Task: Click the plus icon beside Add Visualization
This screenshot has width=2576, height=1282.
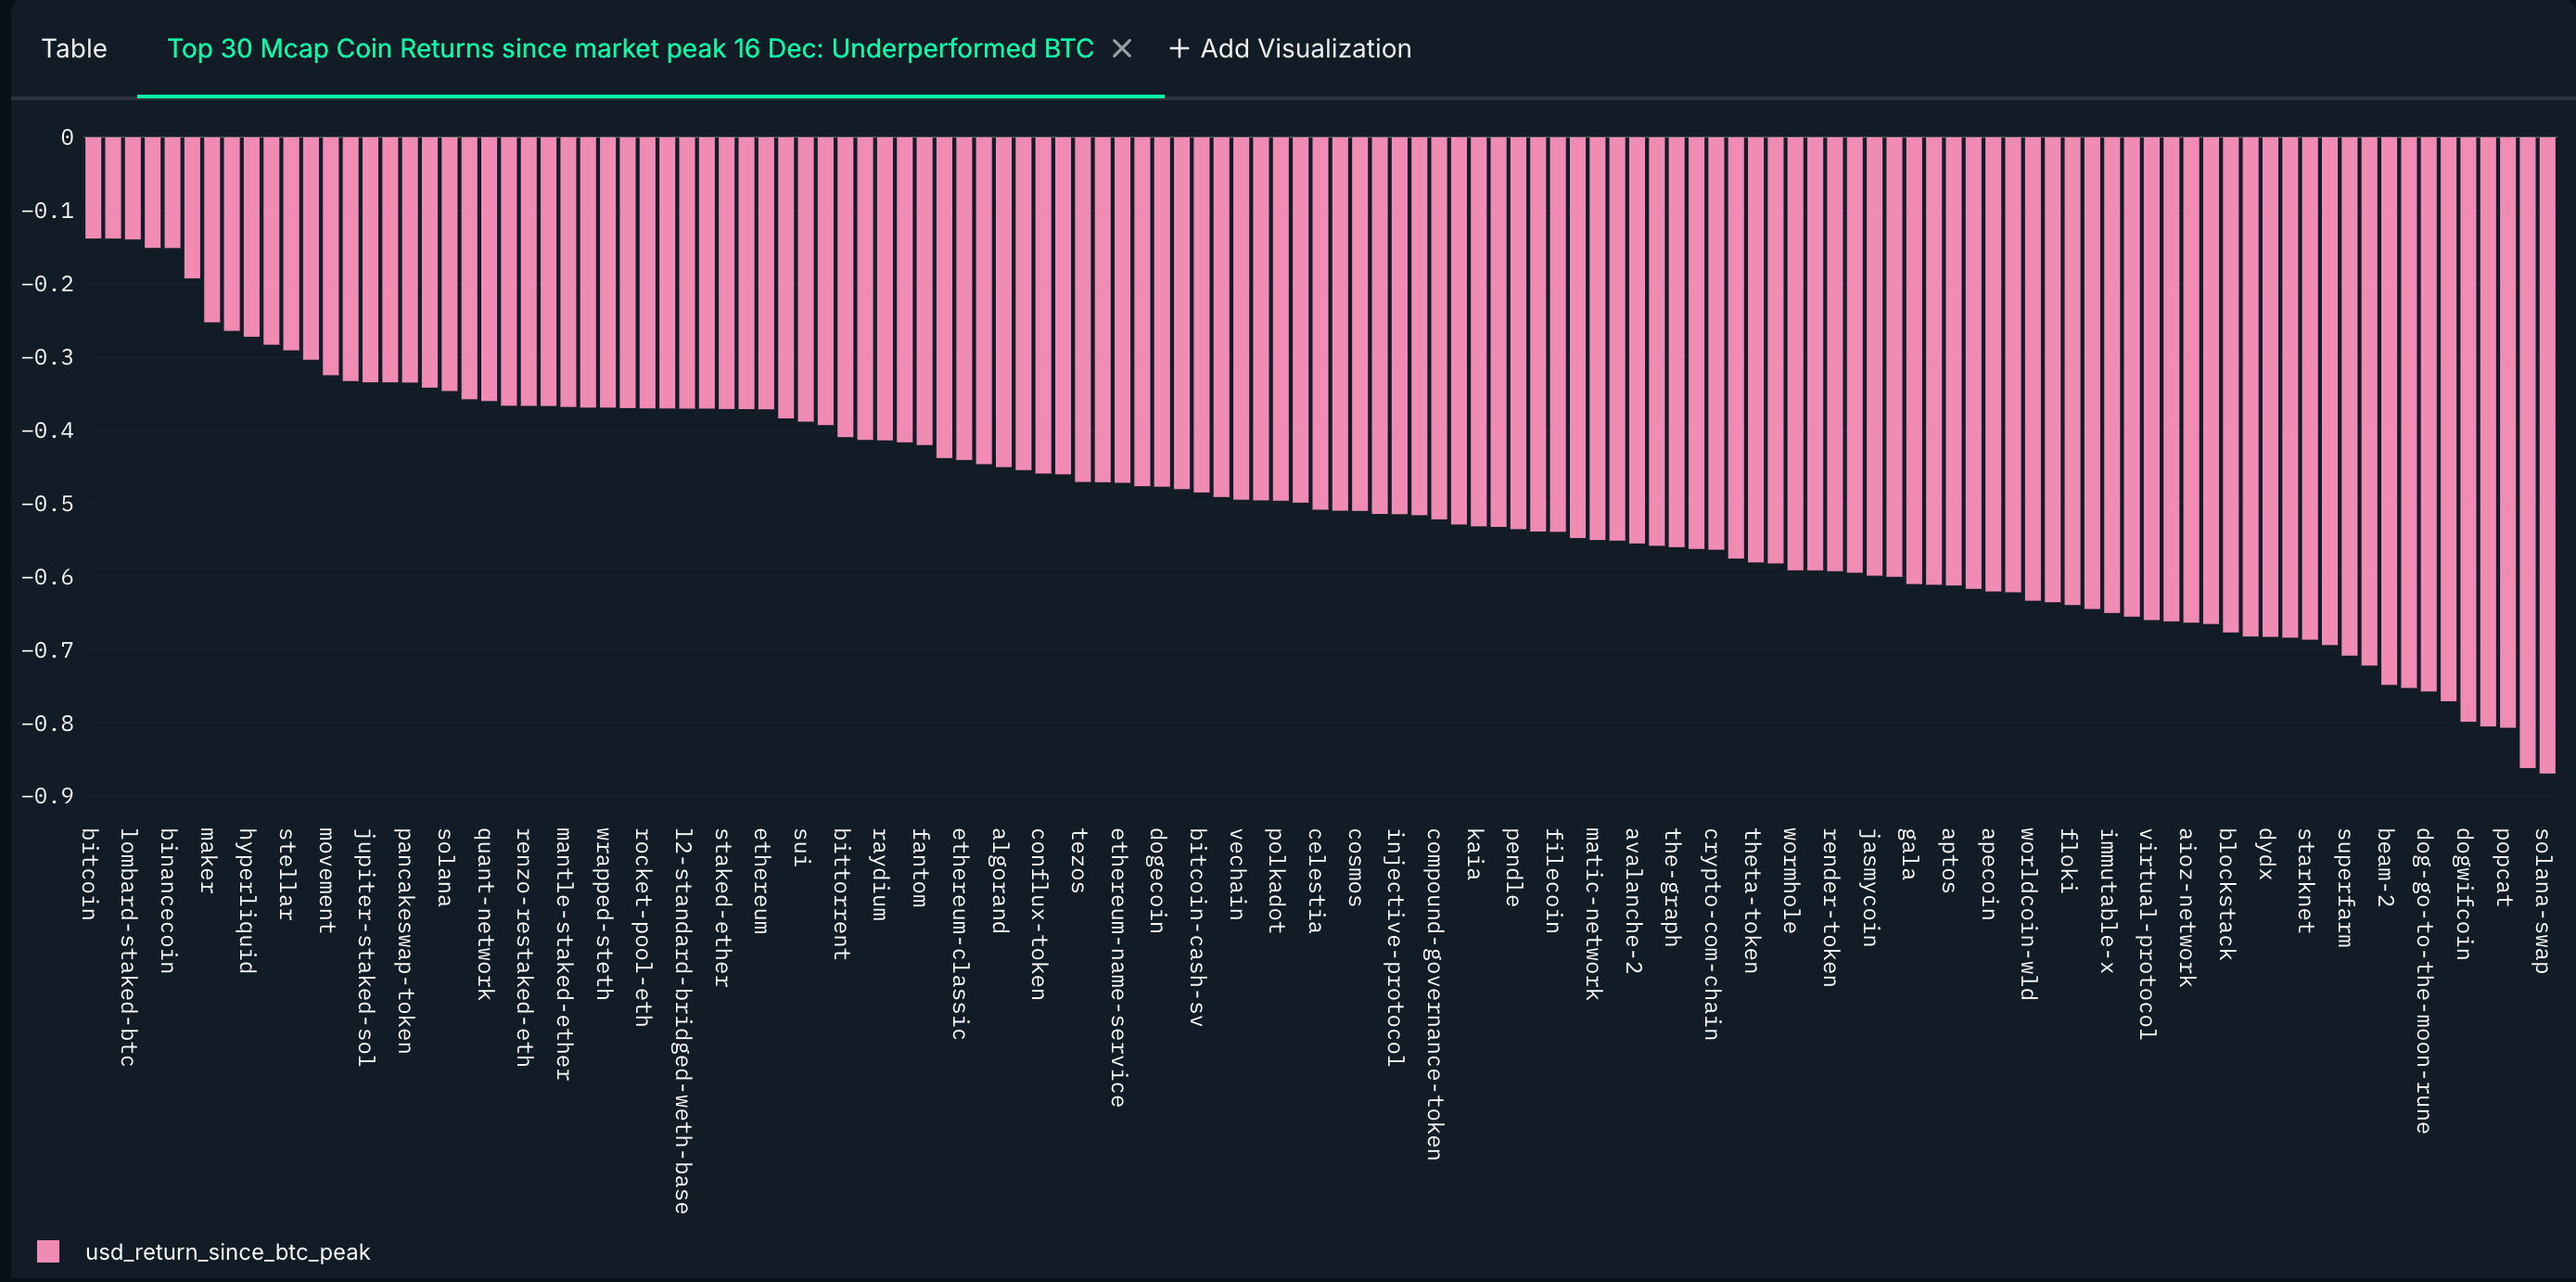Action: coord(1179,48)
